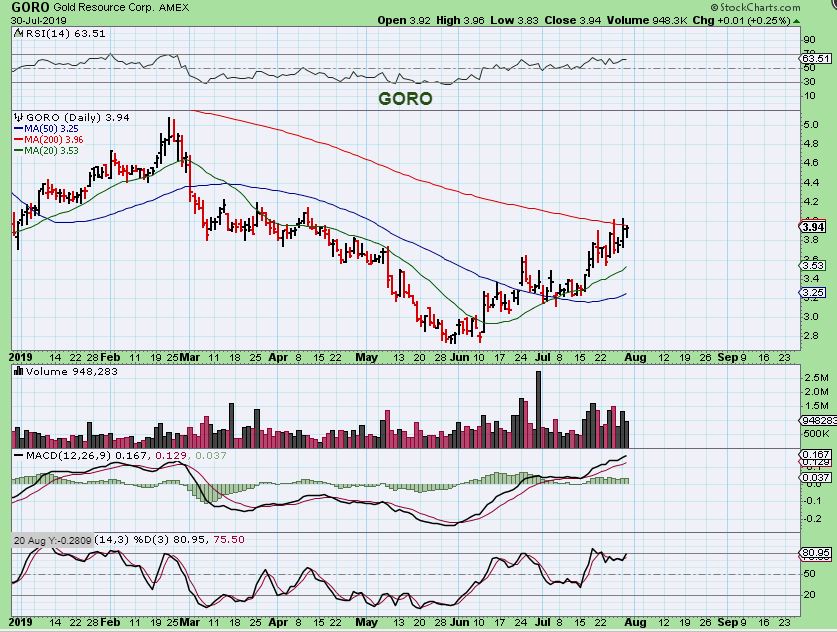Screen dimensions: 837x632
Task: Click the Low 3.83 value
Action: point(515,20)
